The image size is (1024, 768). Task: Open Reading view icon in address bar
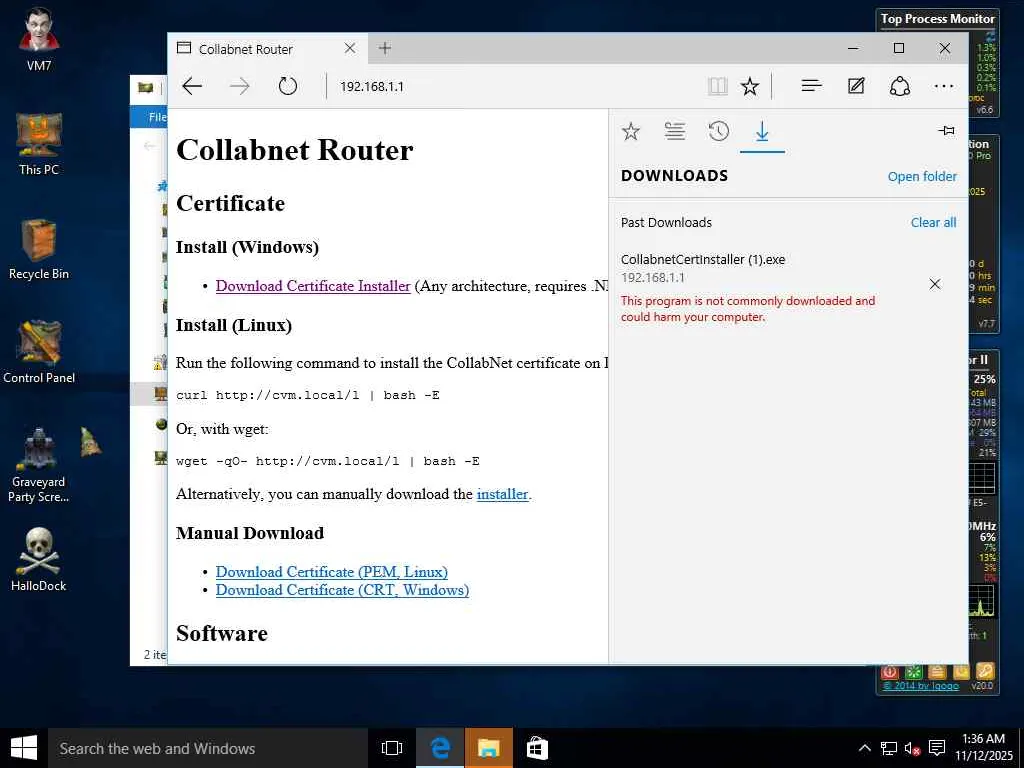[718, 86]
